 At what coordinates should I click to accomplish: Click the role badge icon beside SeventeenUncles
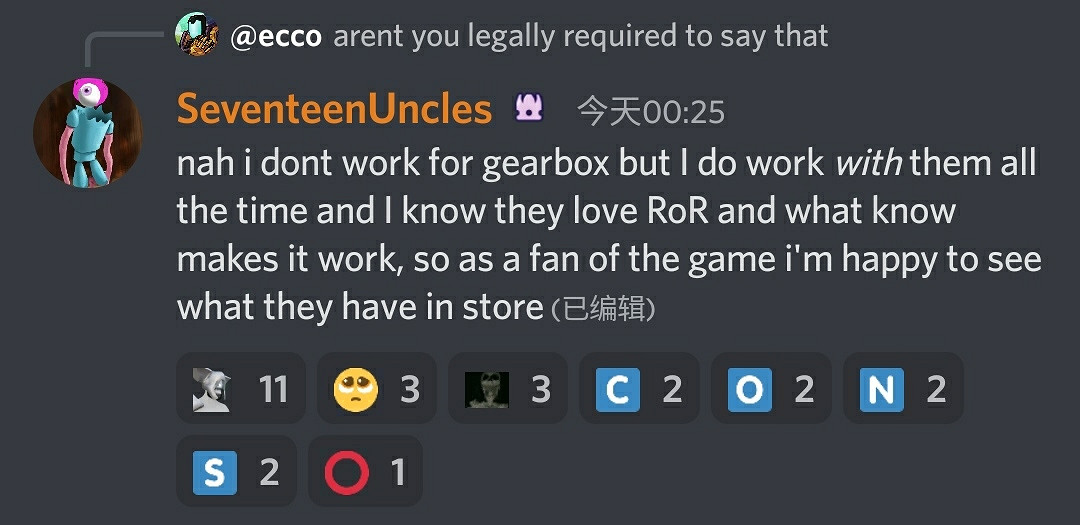click(x=529, y=109)
